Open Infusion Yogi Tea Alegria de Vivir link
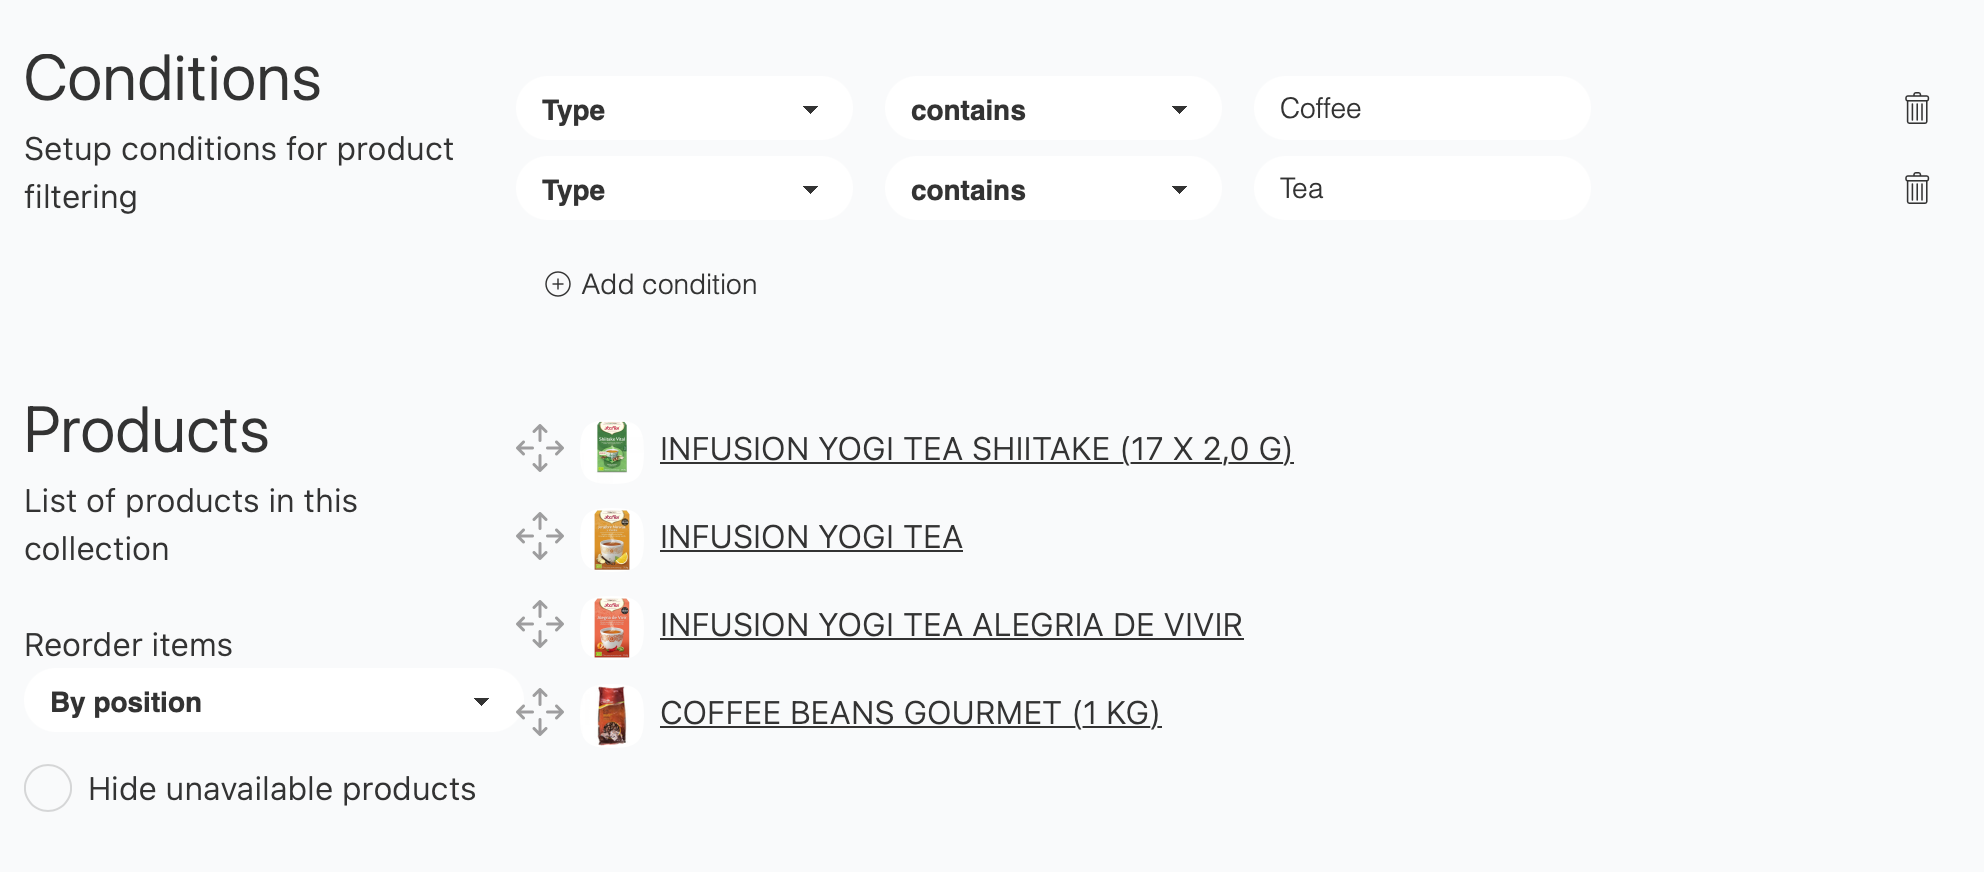Viewport: 1984px width, 872px height. (x=951, y=625)
